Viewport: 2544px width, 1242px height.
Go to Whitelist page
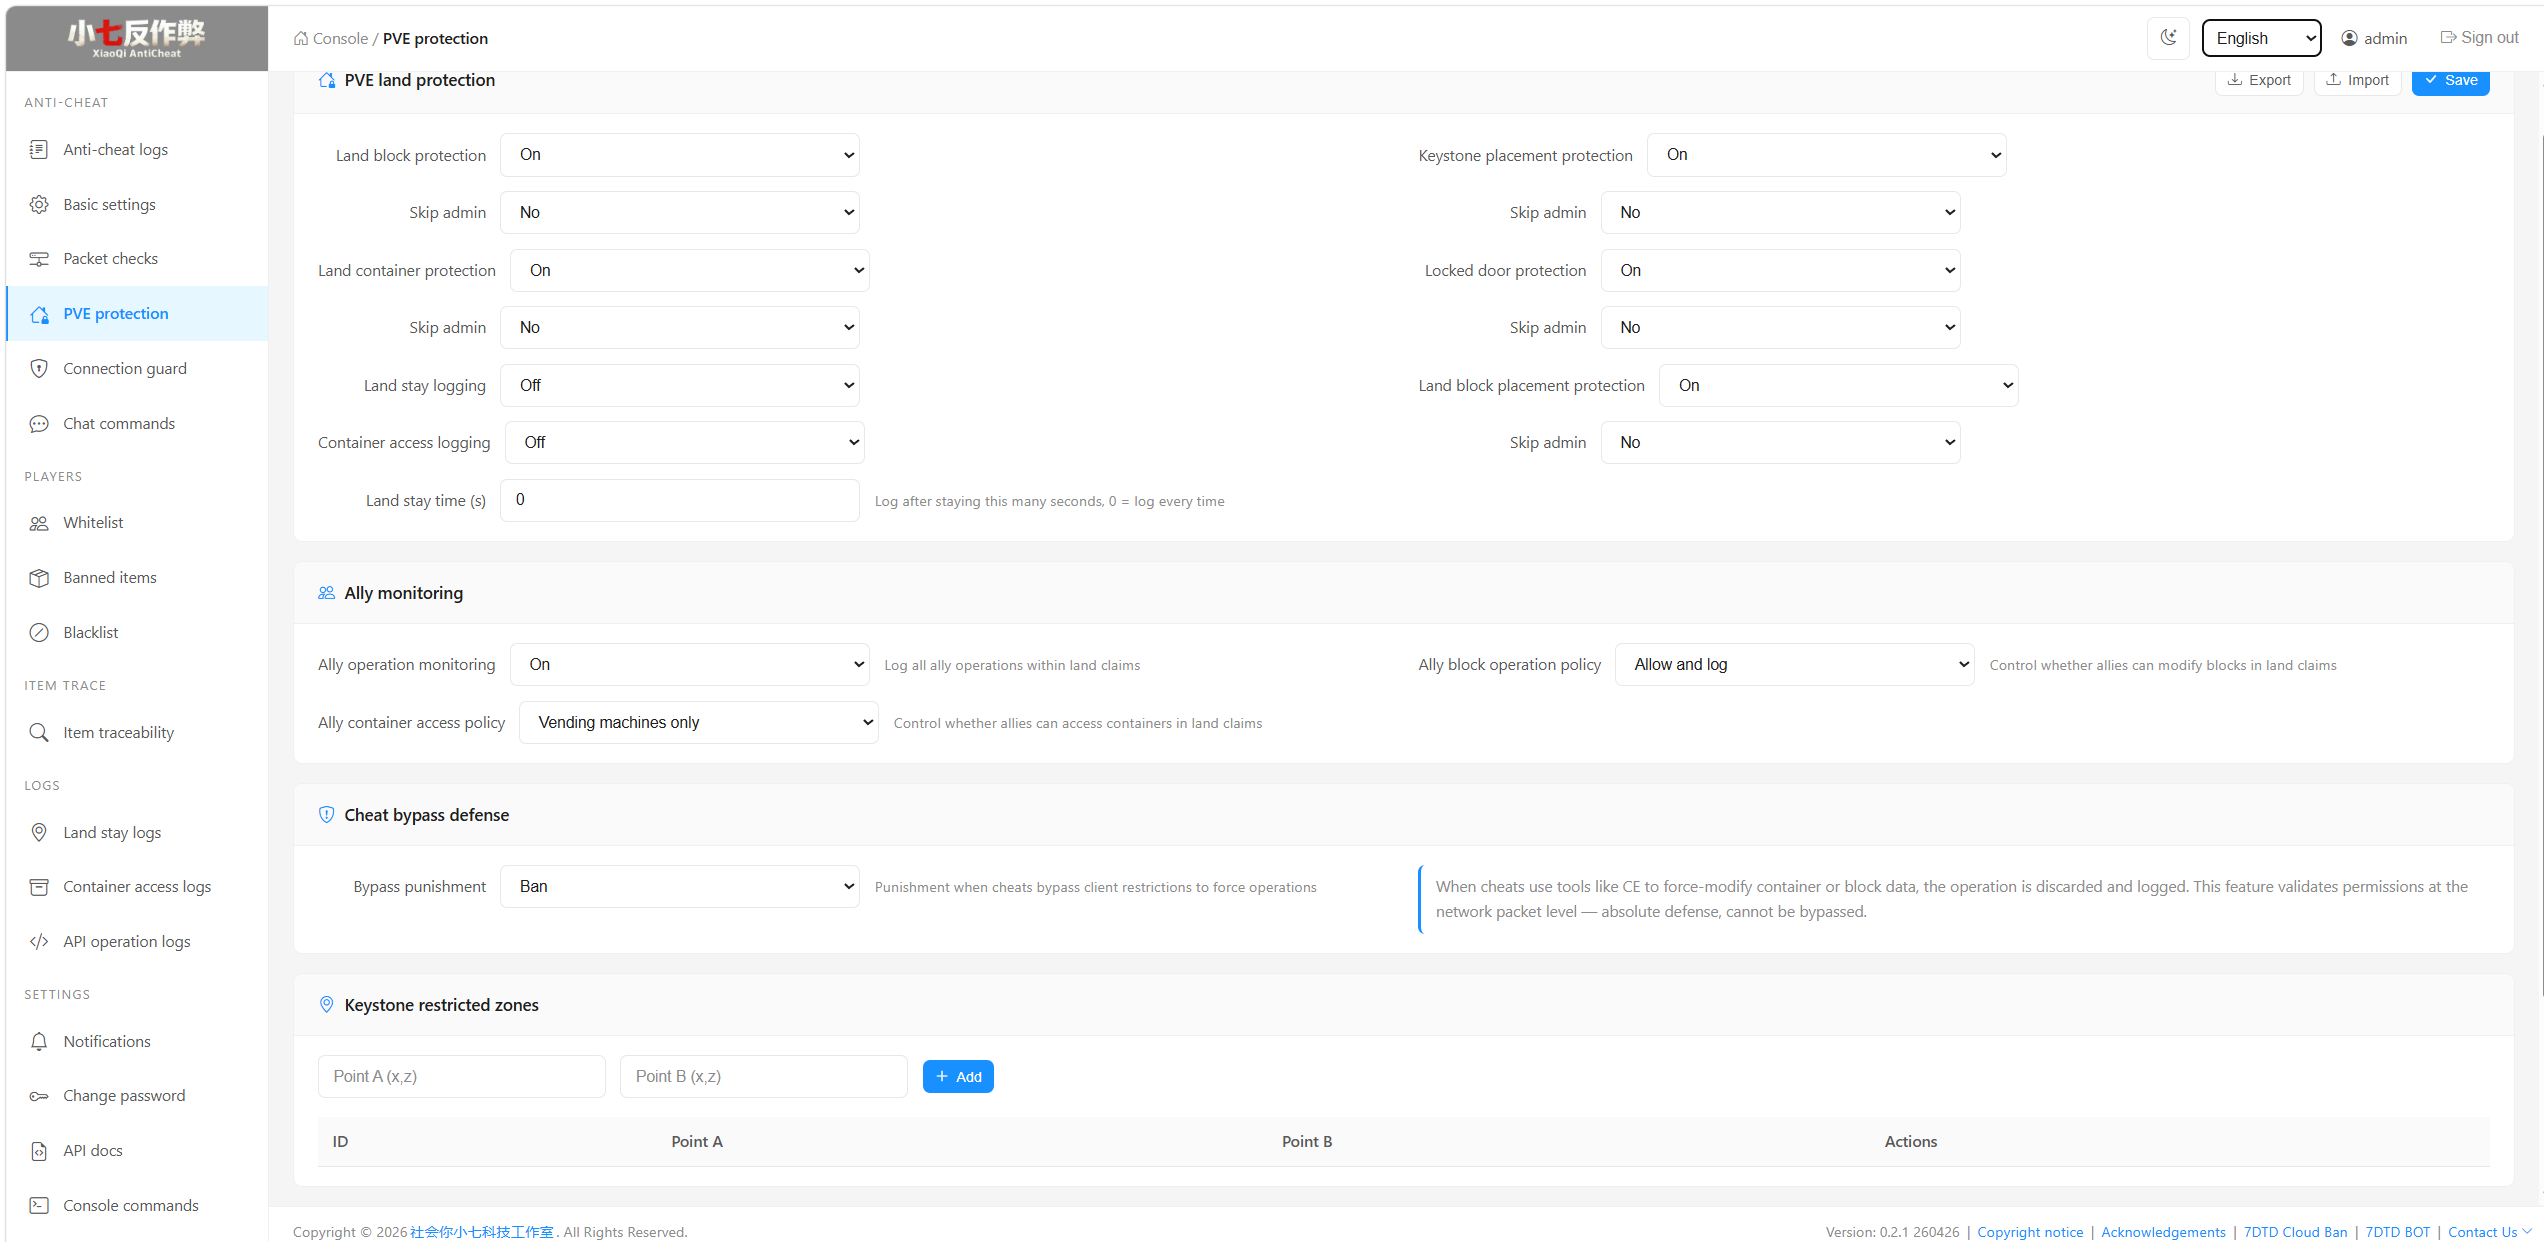(x=93, y=523)
